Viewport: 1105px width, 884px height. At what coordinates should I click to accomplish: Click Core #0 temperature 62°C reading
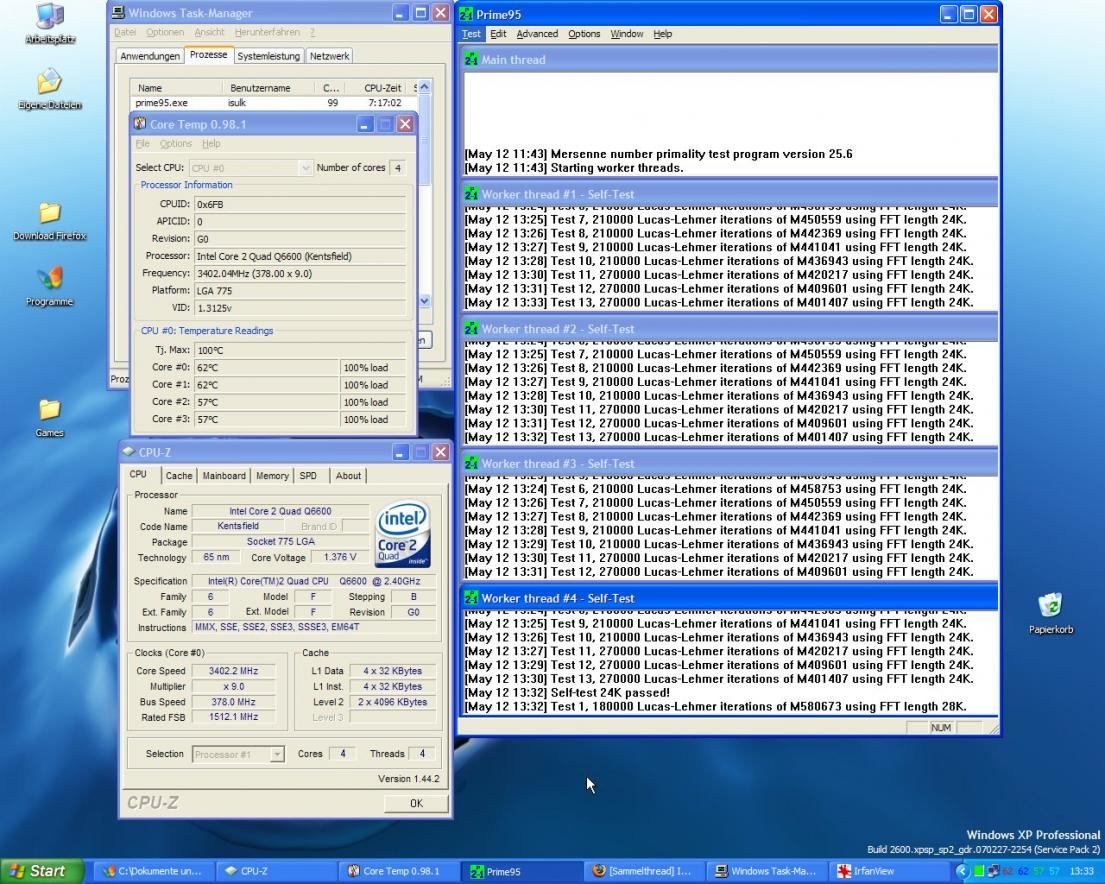pyautogui.click(x=266, y=367)
